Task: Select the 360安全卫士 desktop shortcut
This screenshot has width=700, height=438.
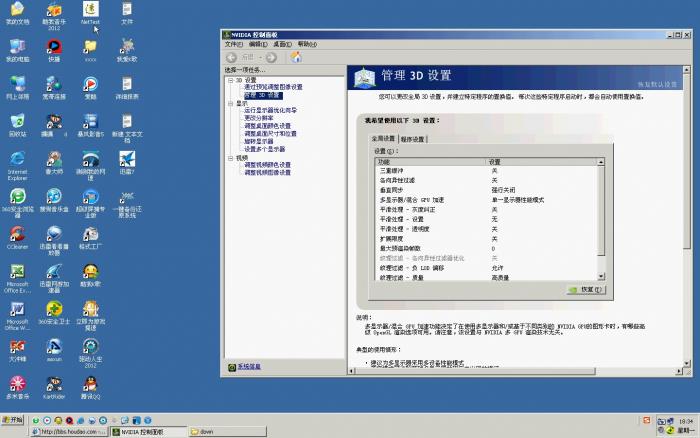Action: (x=54, y=313)
